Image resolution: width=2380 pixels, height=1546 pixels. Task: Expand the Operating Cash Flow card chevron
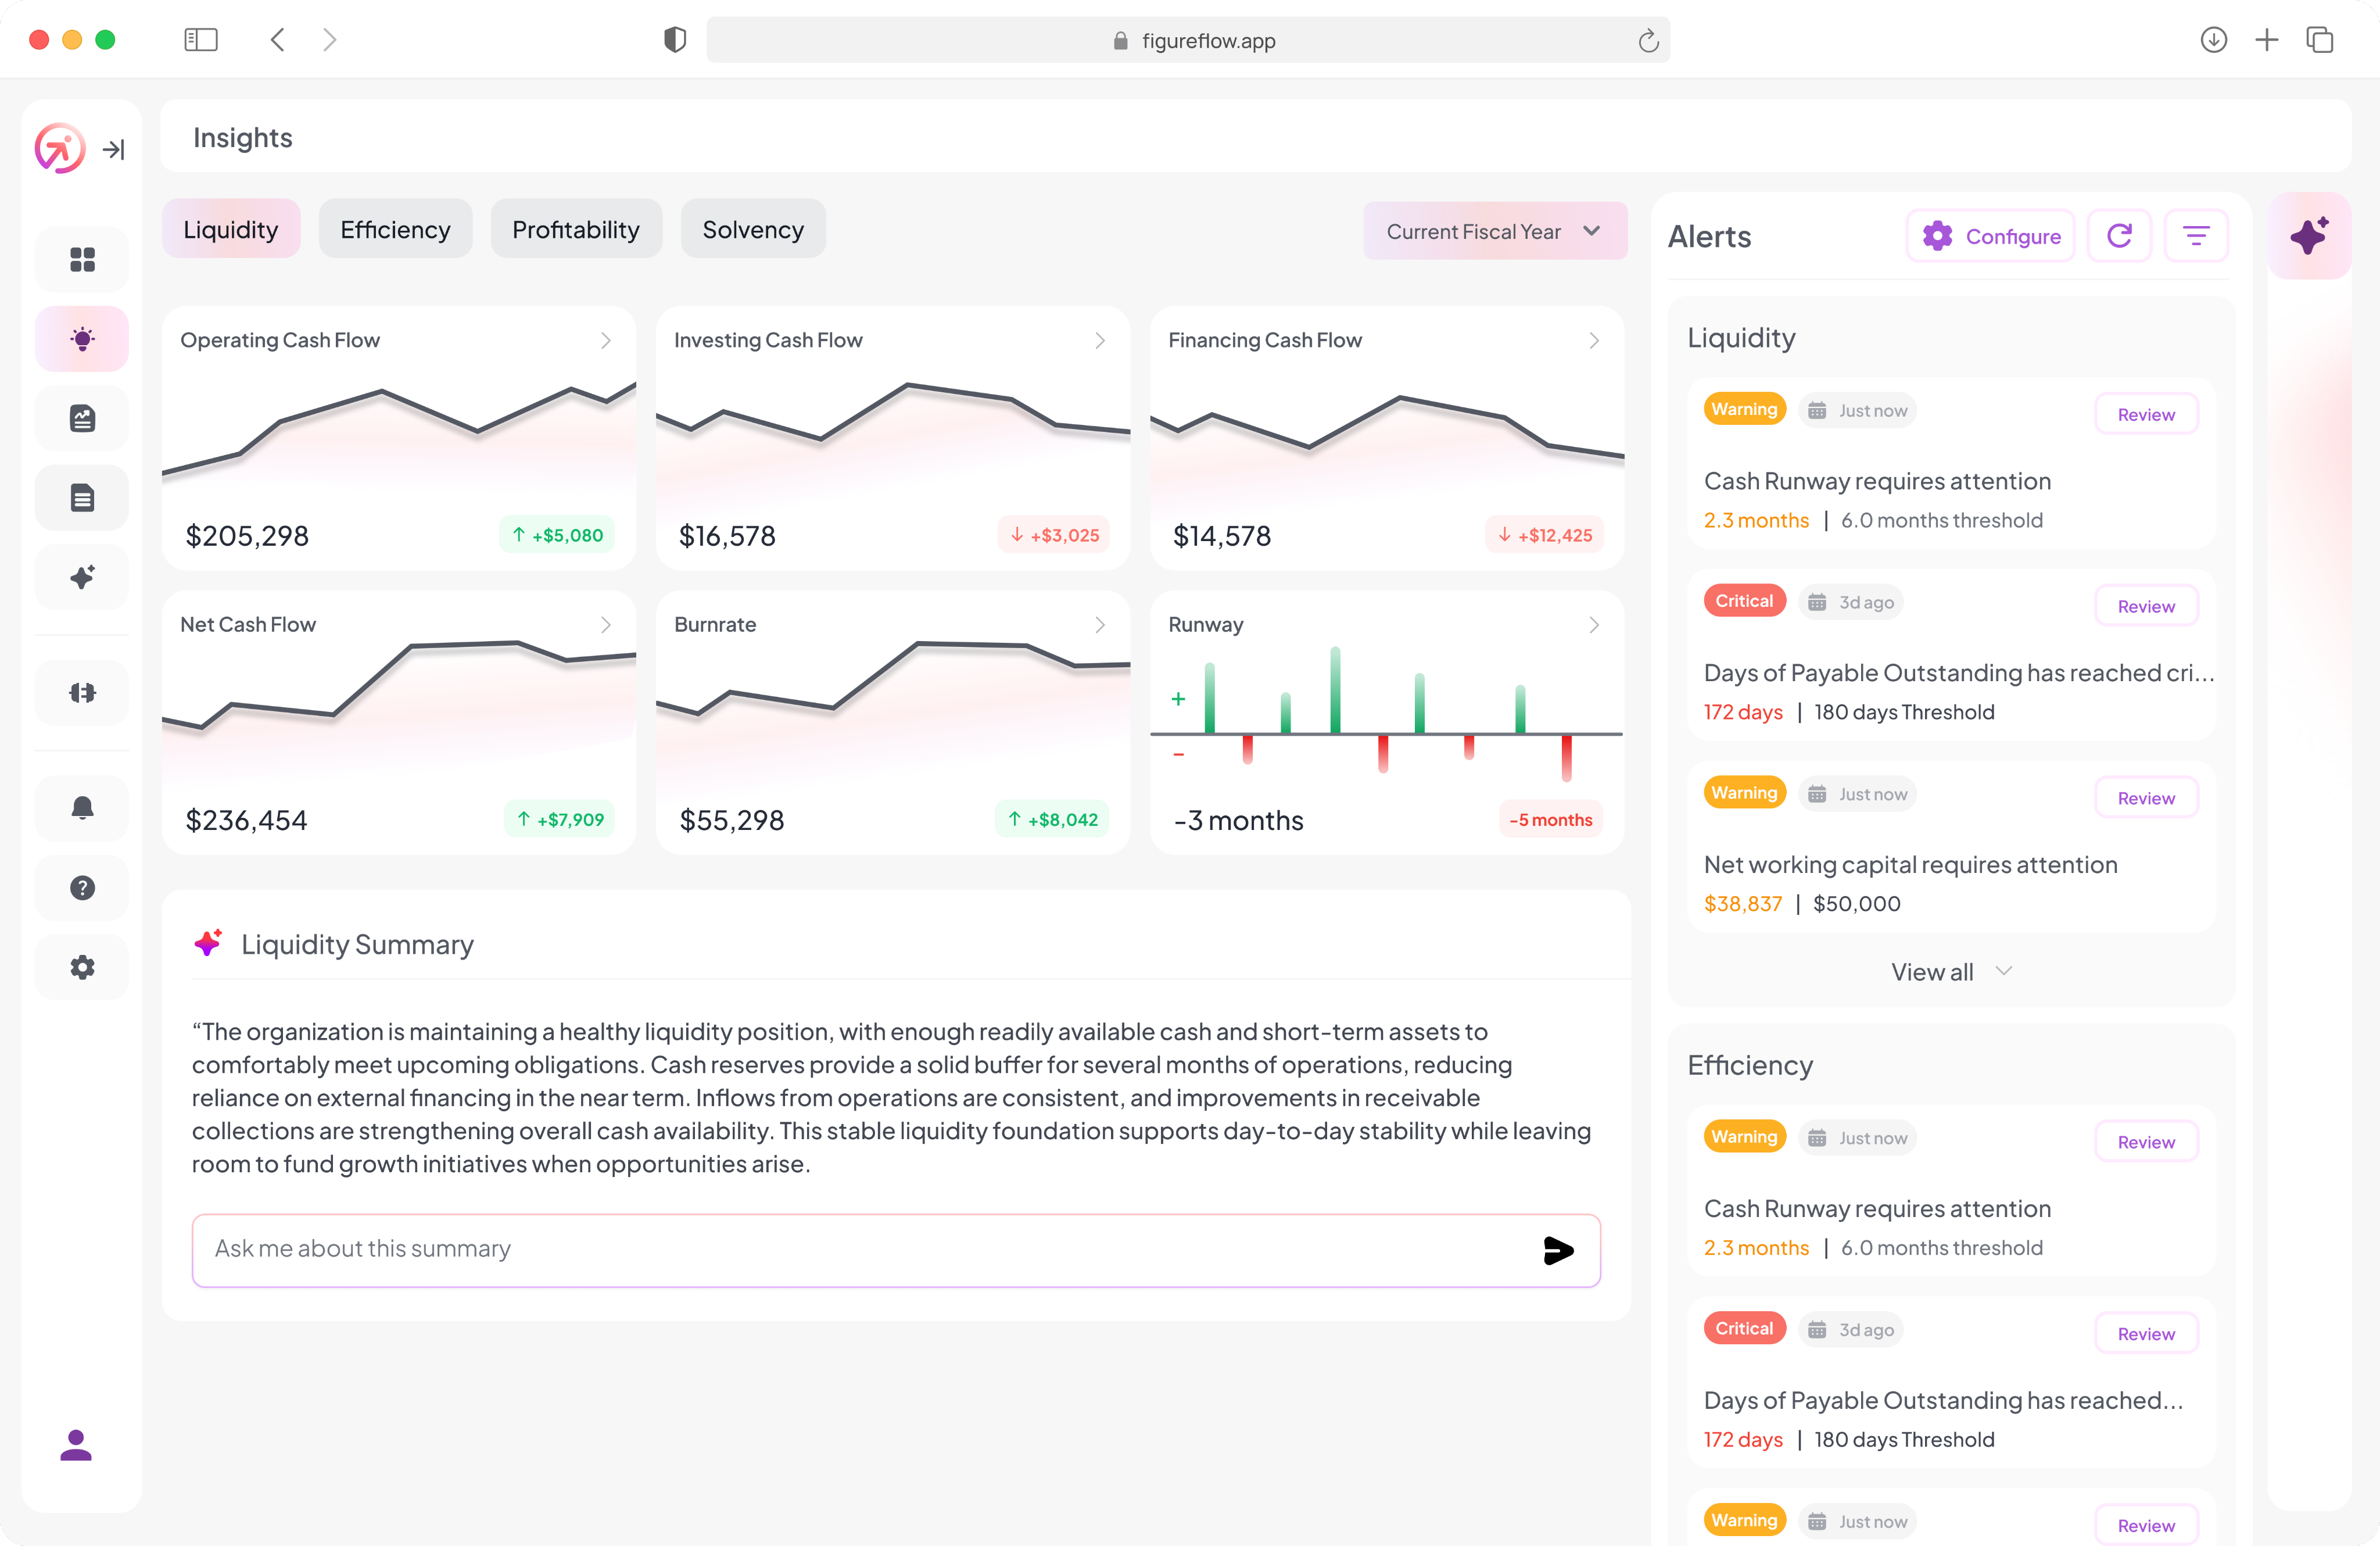[x=606, y=341]
